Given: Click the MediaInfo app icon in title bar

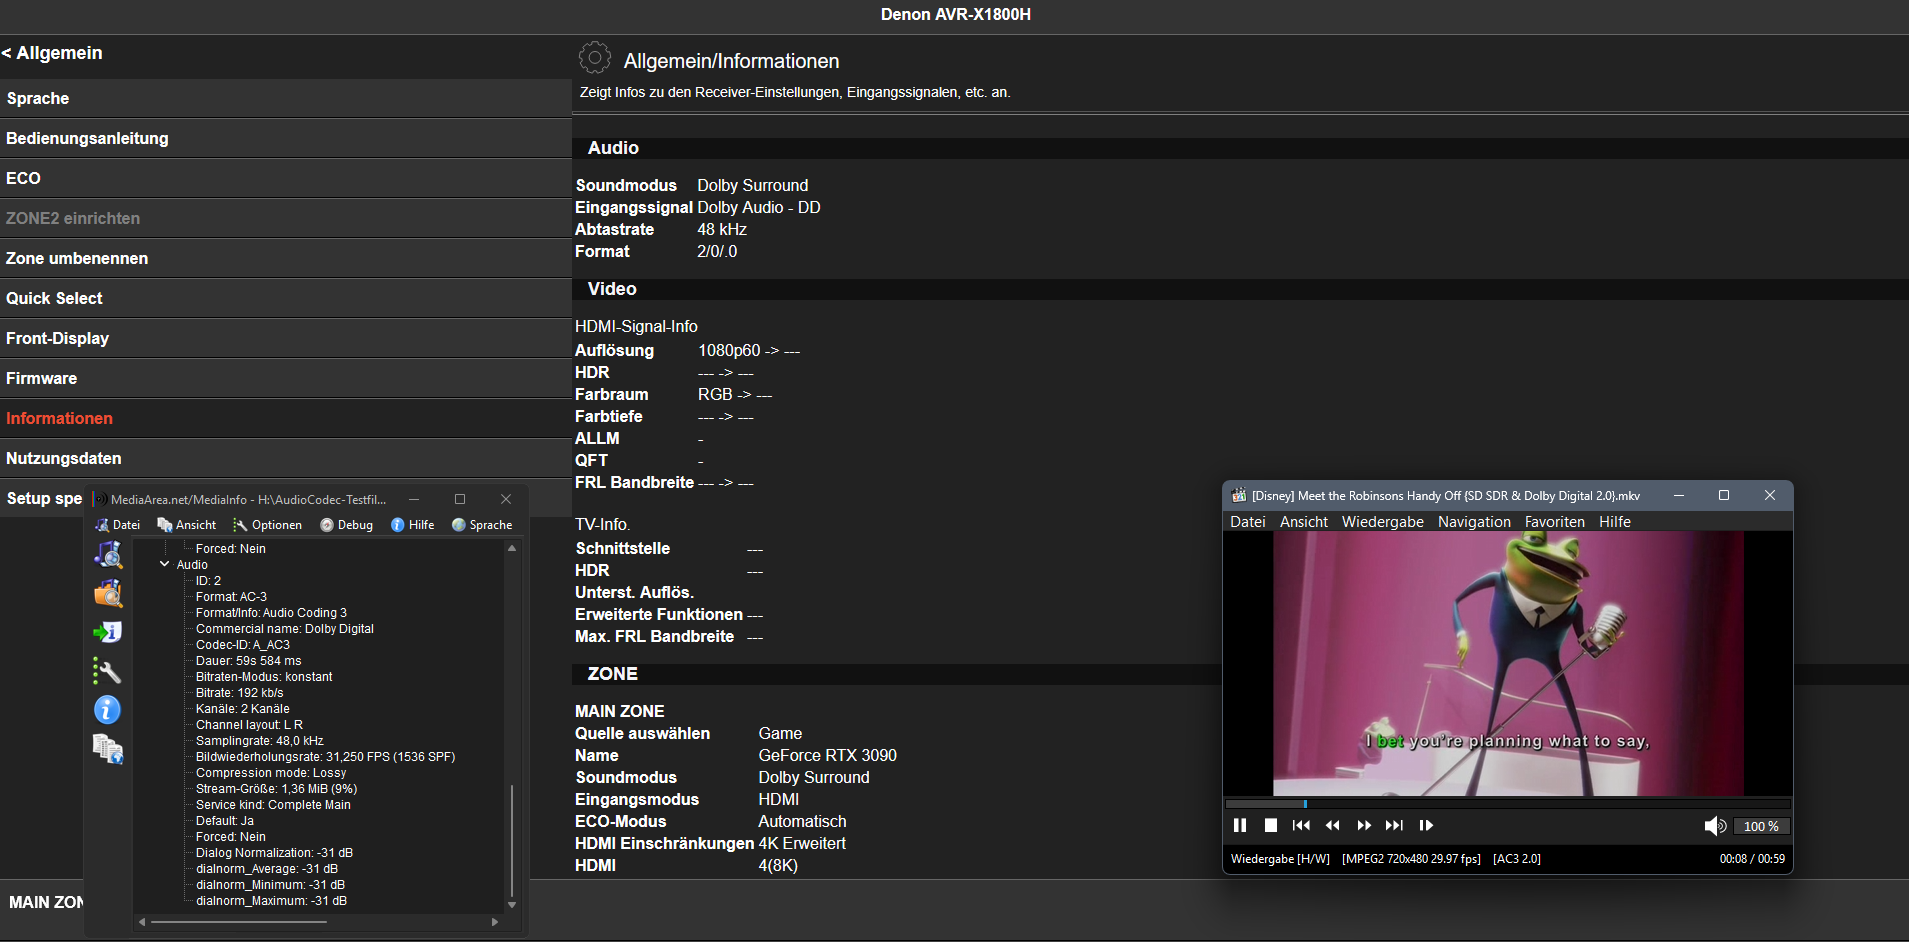Looking at the screenshot, I should tap(101, 499).
